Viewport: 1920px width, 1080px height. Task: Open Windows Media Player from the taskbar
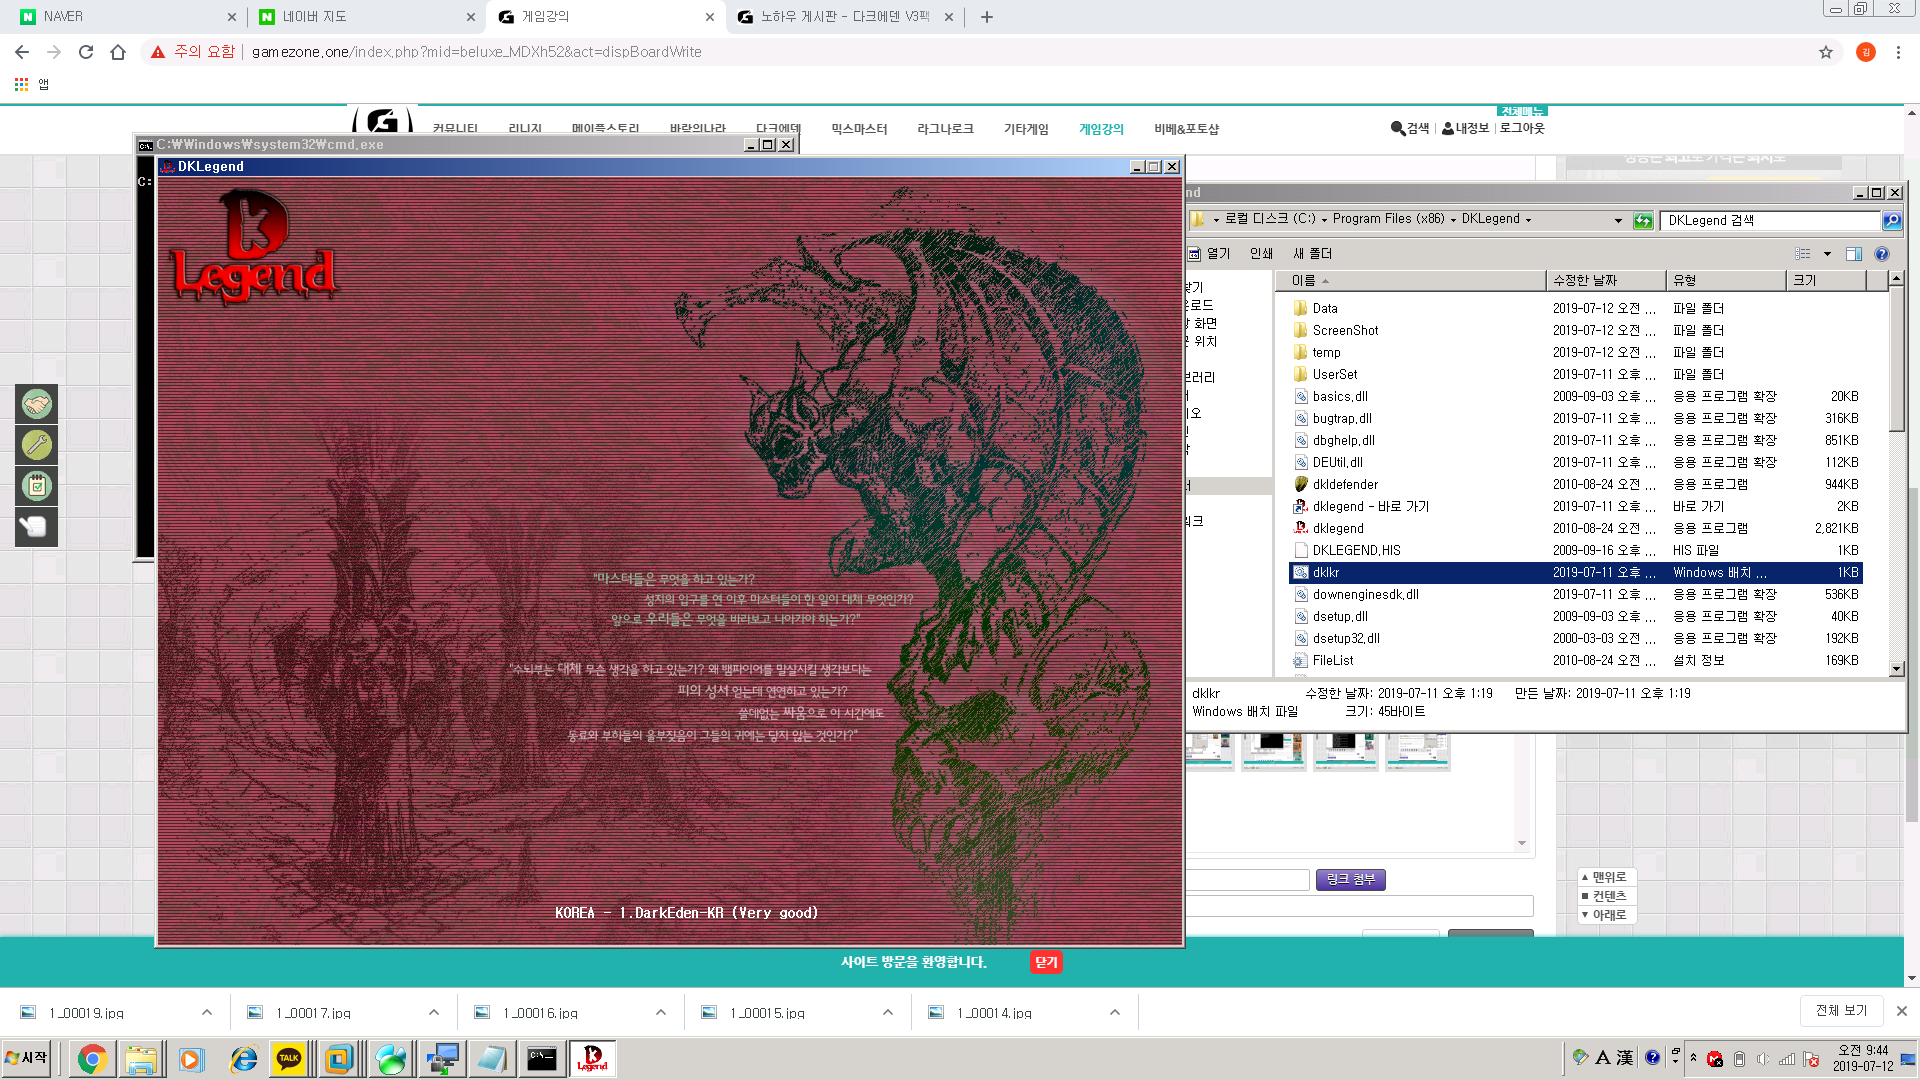(x=191, y=1059)
